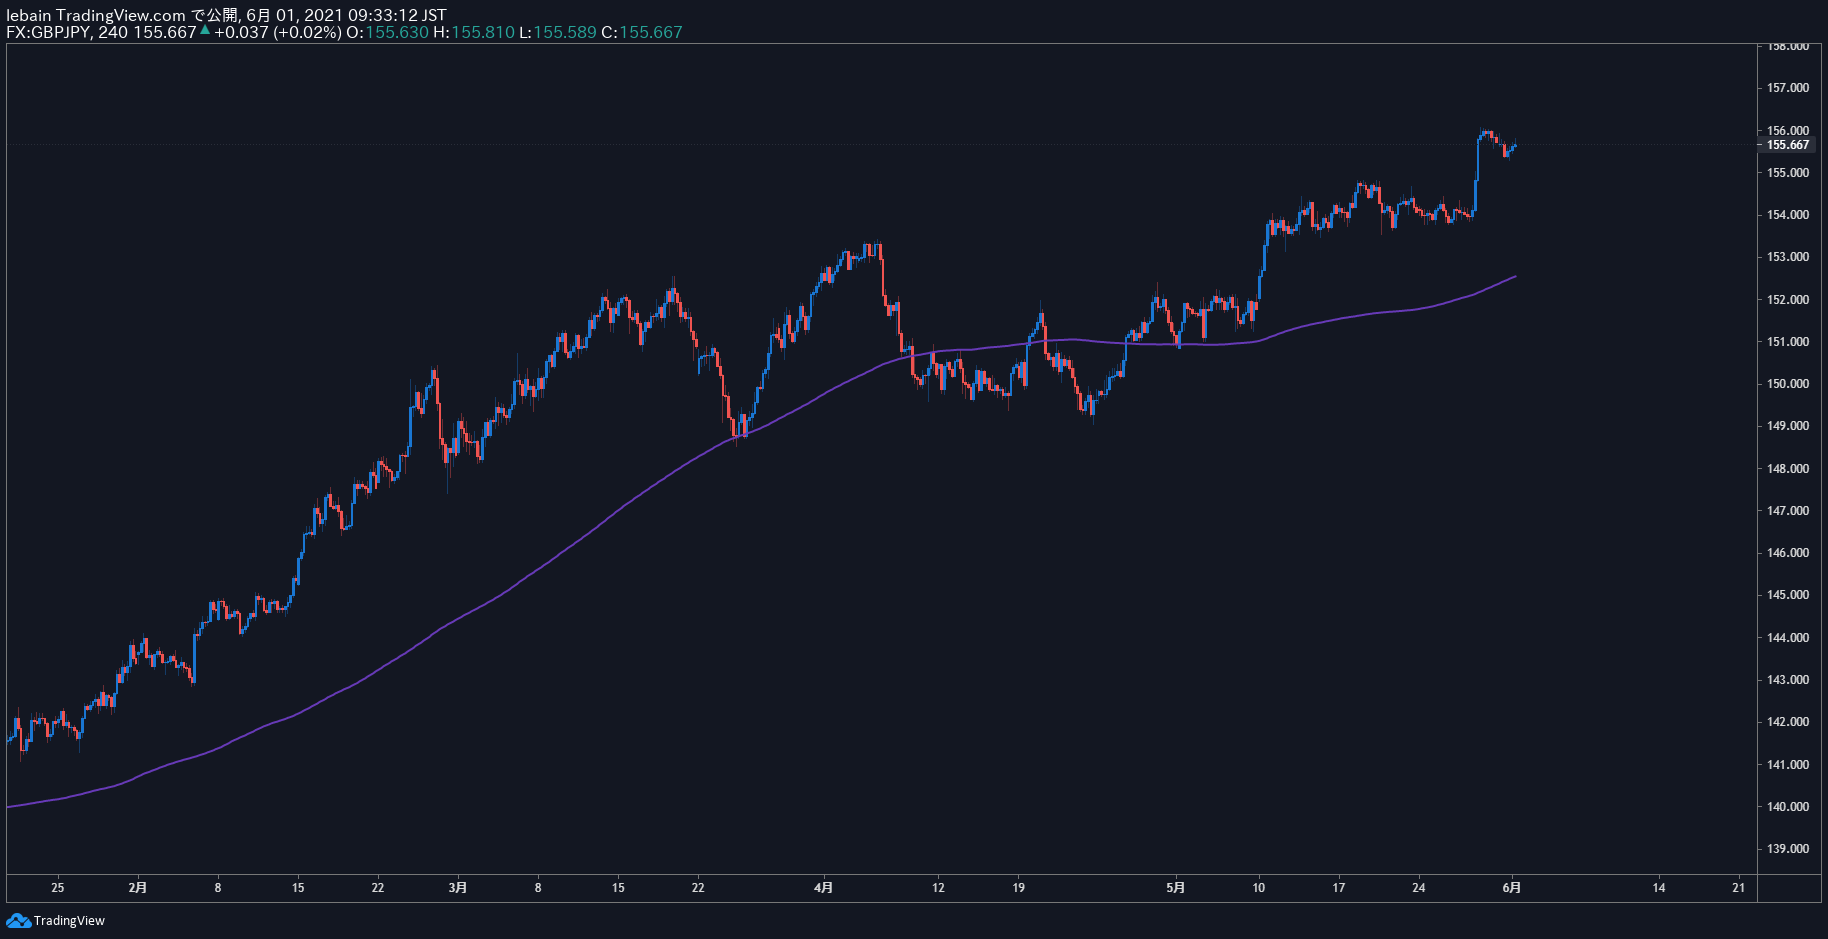
Task: Click the TradingView cloud logo icon
Action: pyautogui.click(x=18, y=920)
